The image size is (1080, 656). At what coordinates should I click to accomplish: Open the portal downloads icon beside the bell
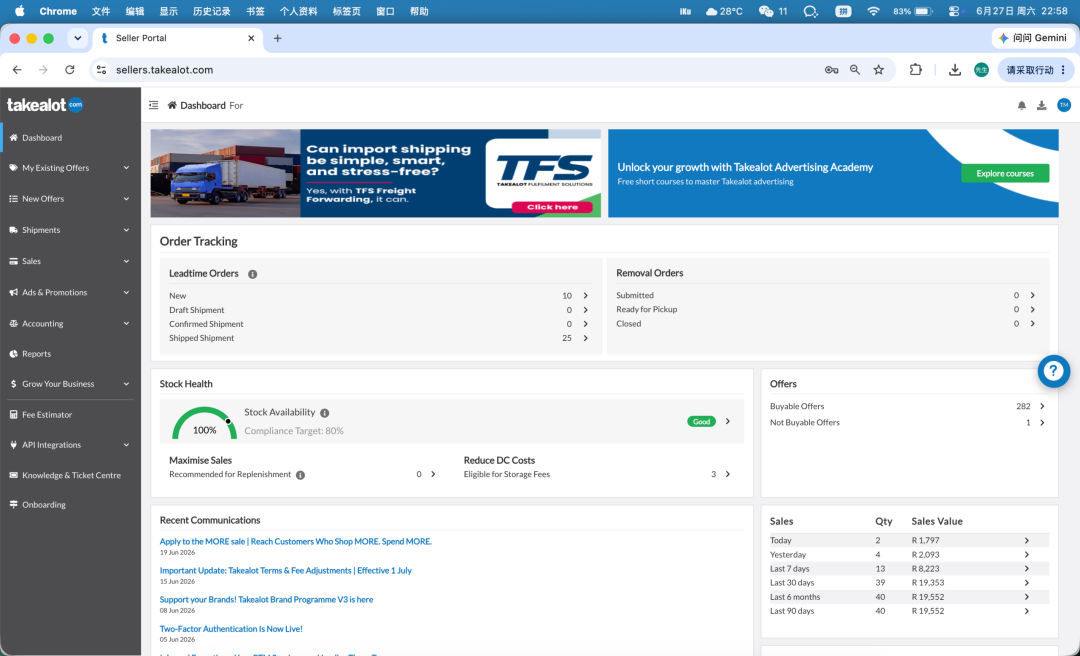pos(1041,105)
